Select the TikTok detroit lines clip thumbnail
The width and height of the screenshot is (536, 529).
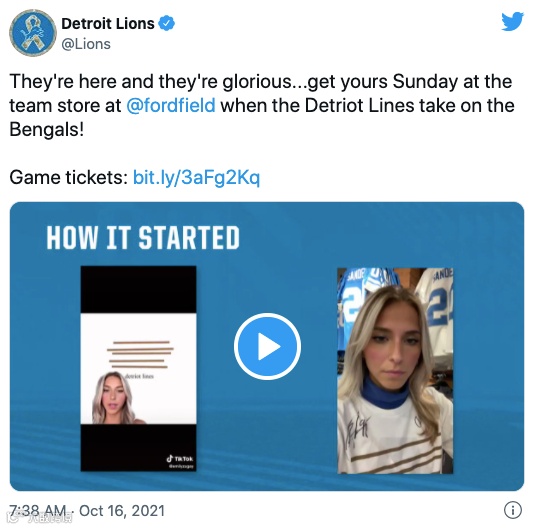[x=138, y=368]
